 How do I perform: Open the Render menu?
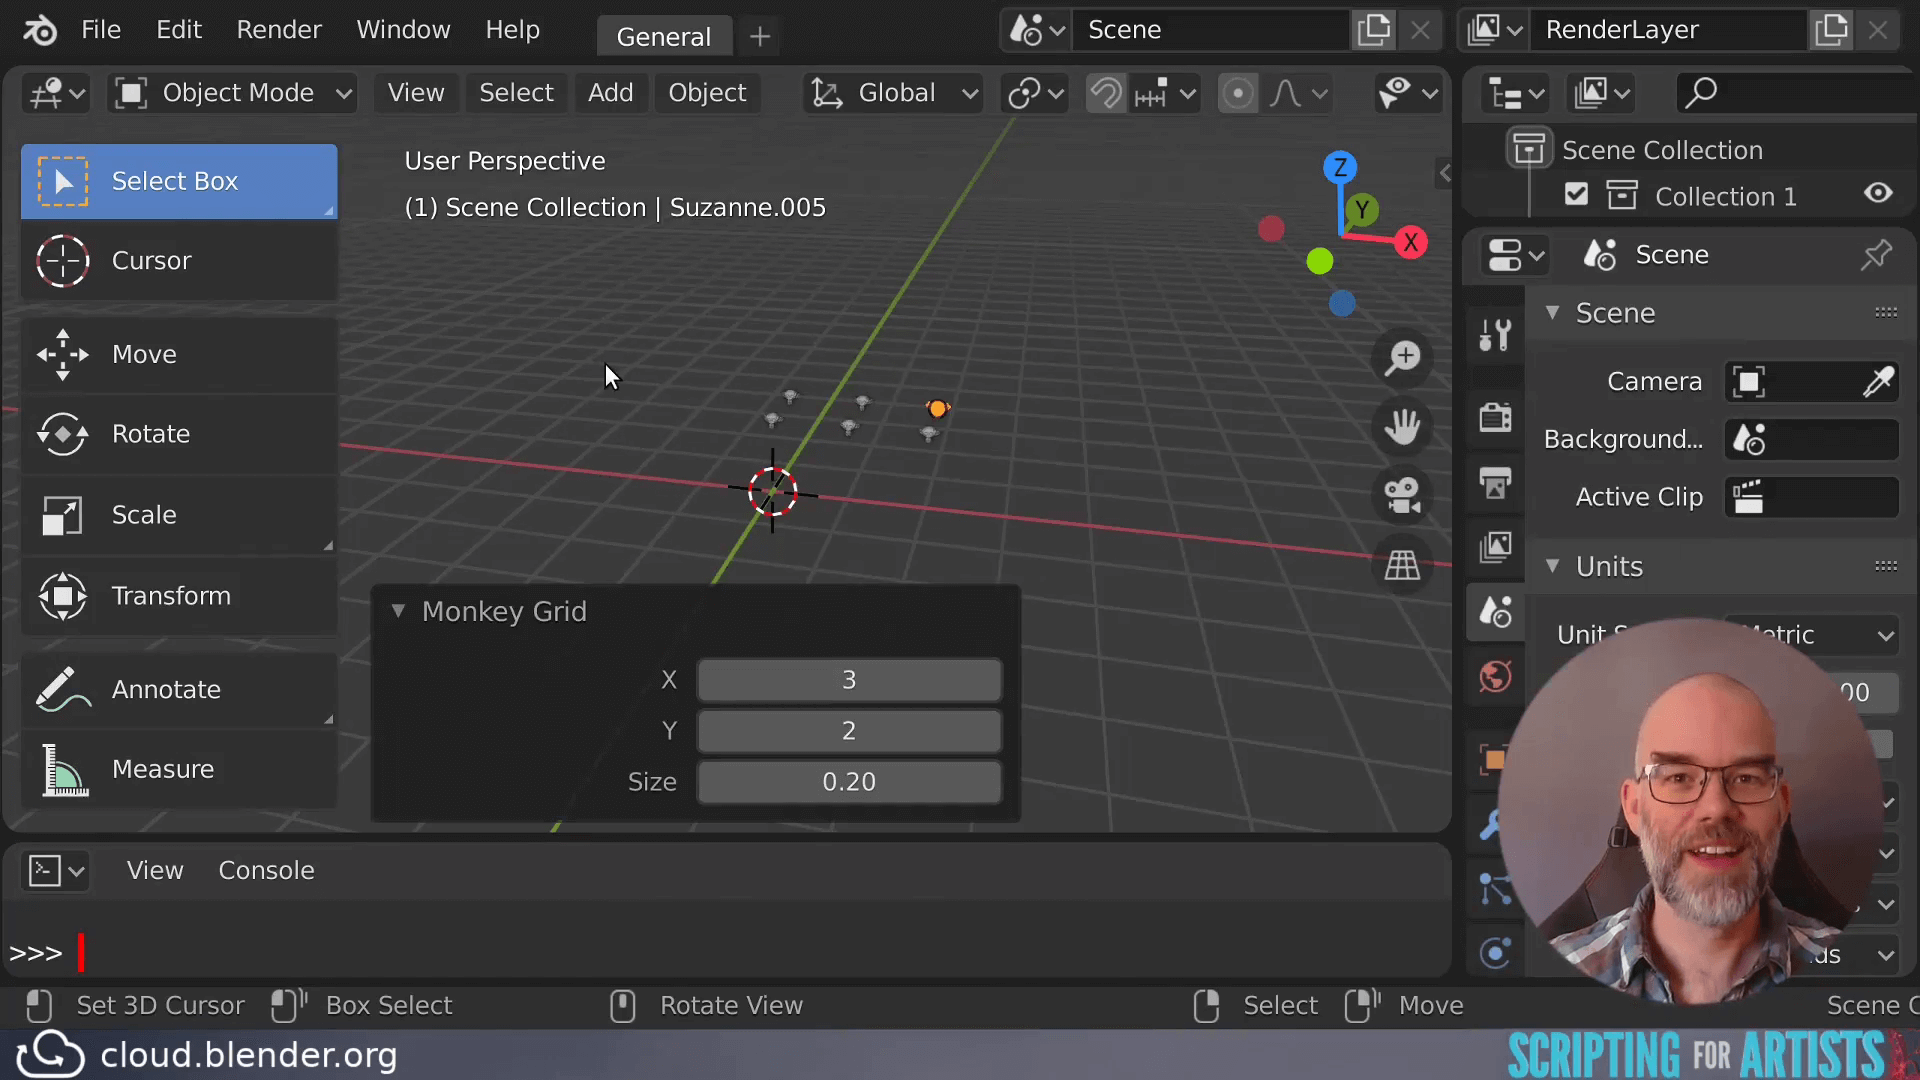click(279, 30)
